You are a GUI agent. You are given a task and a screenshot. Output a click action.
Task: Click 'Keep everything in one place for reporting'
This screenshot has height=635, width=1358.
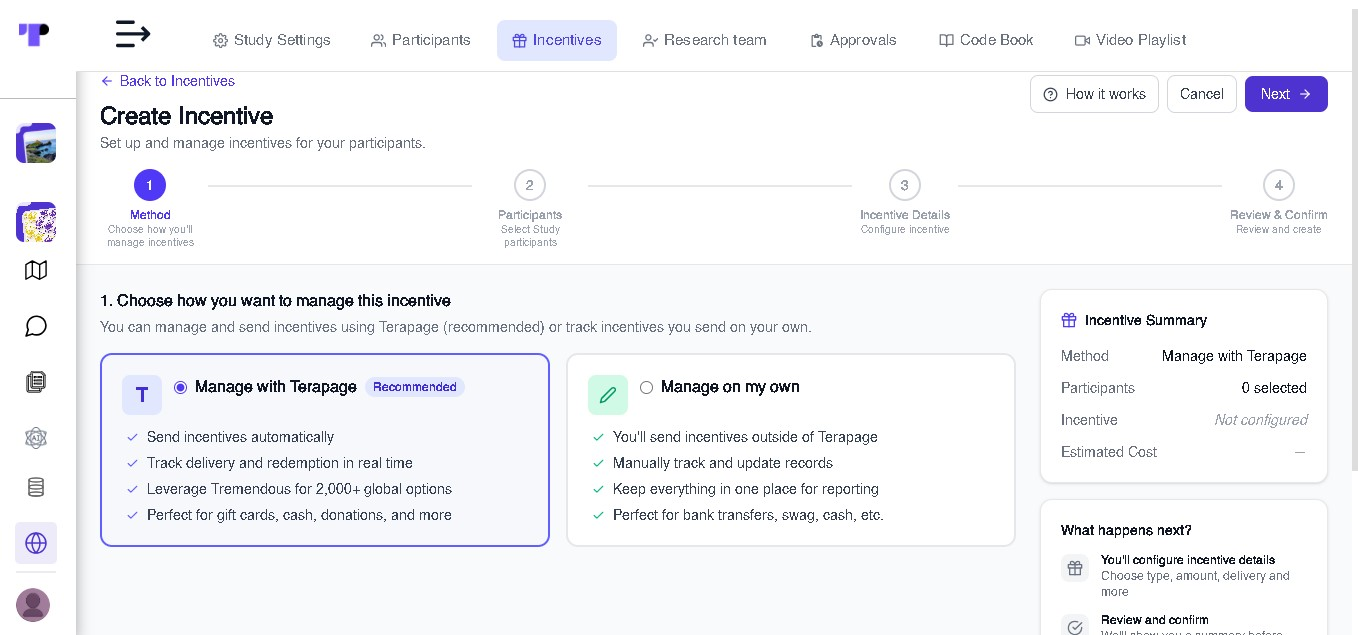click(746, 489)
